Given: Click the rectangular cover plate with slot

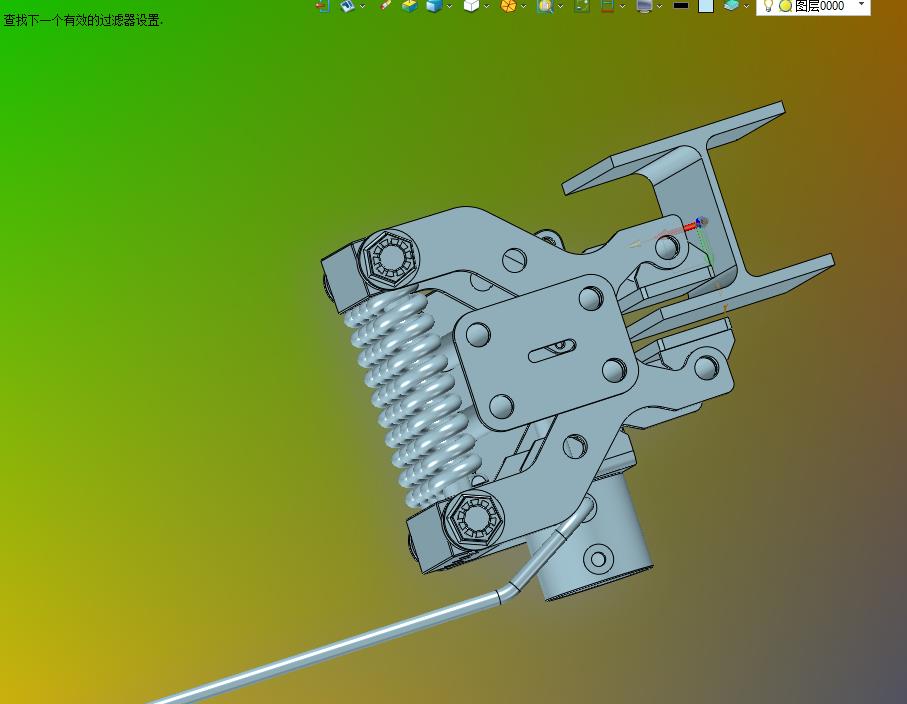Looking at the screenshot, I should click(x=545, y=352).
